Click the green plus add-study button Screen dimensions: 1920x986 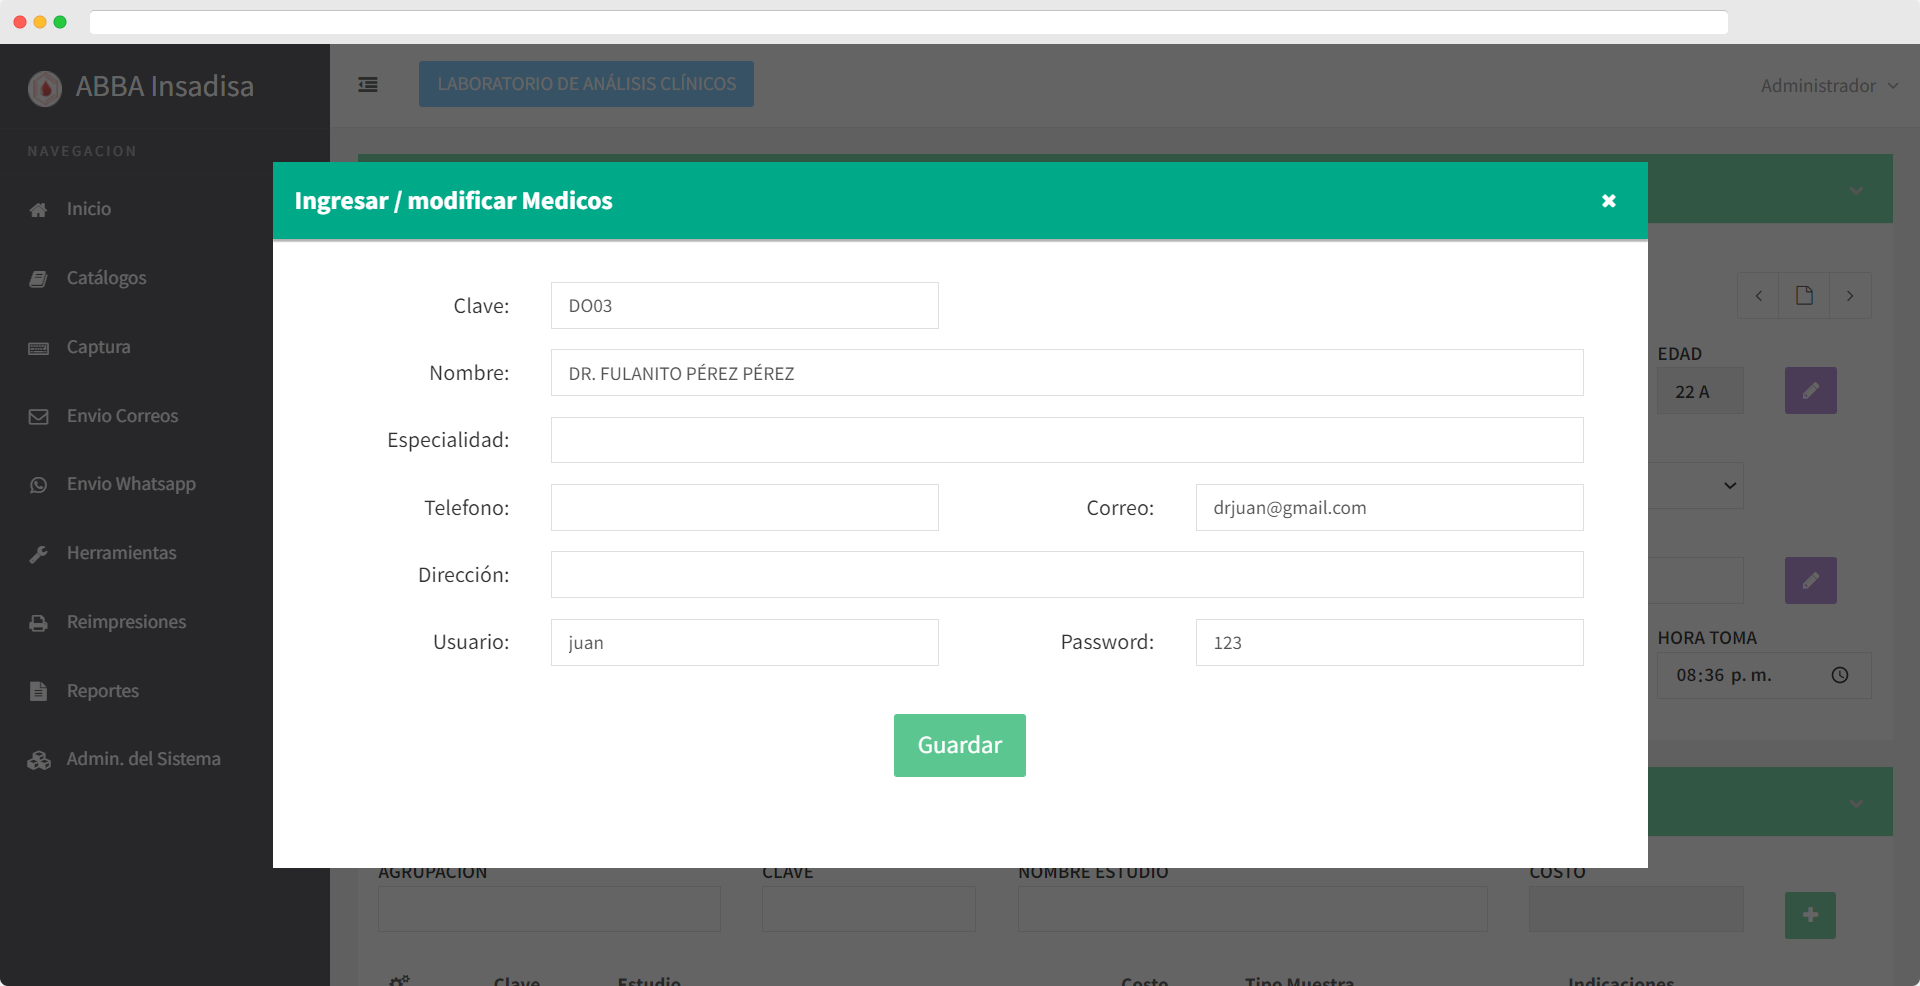[x=1810, y=915]
